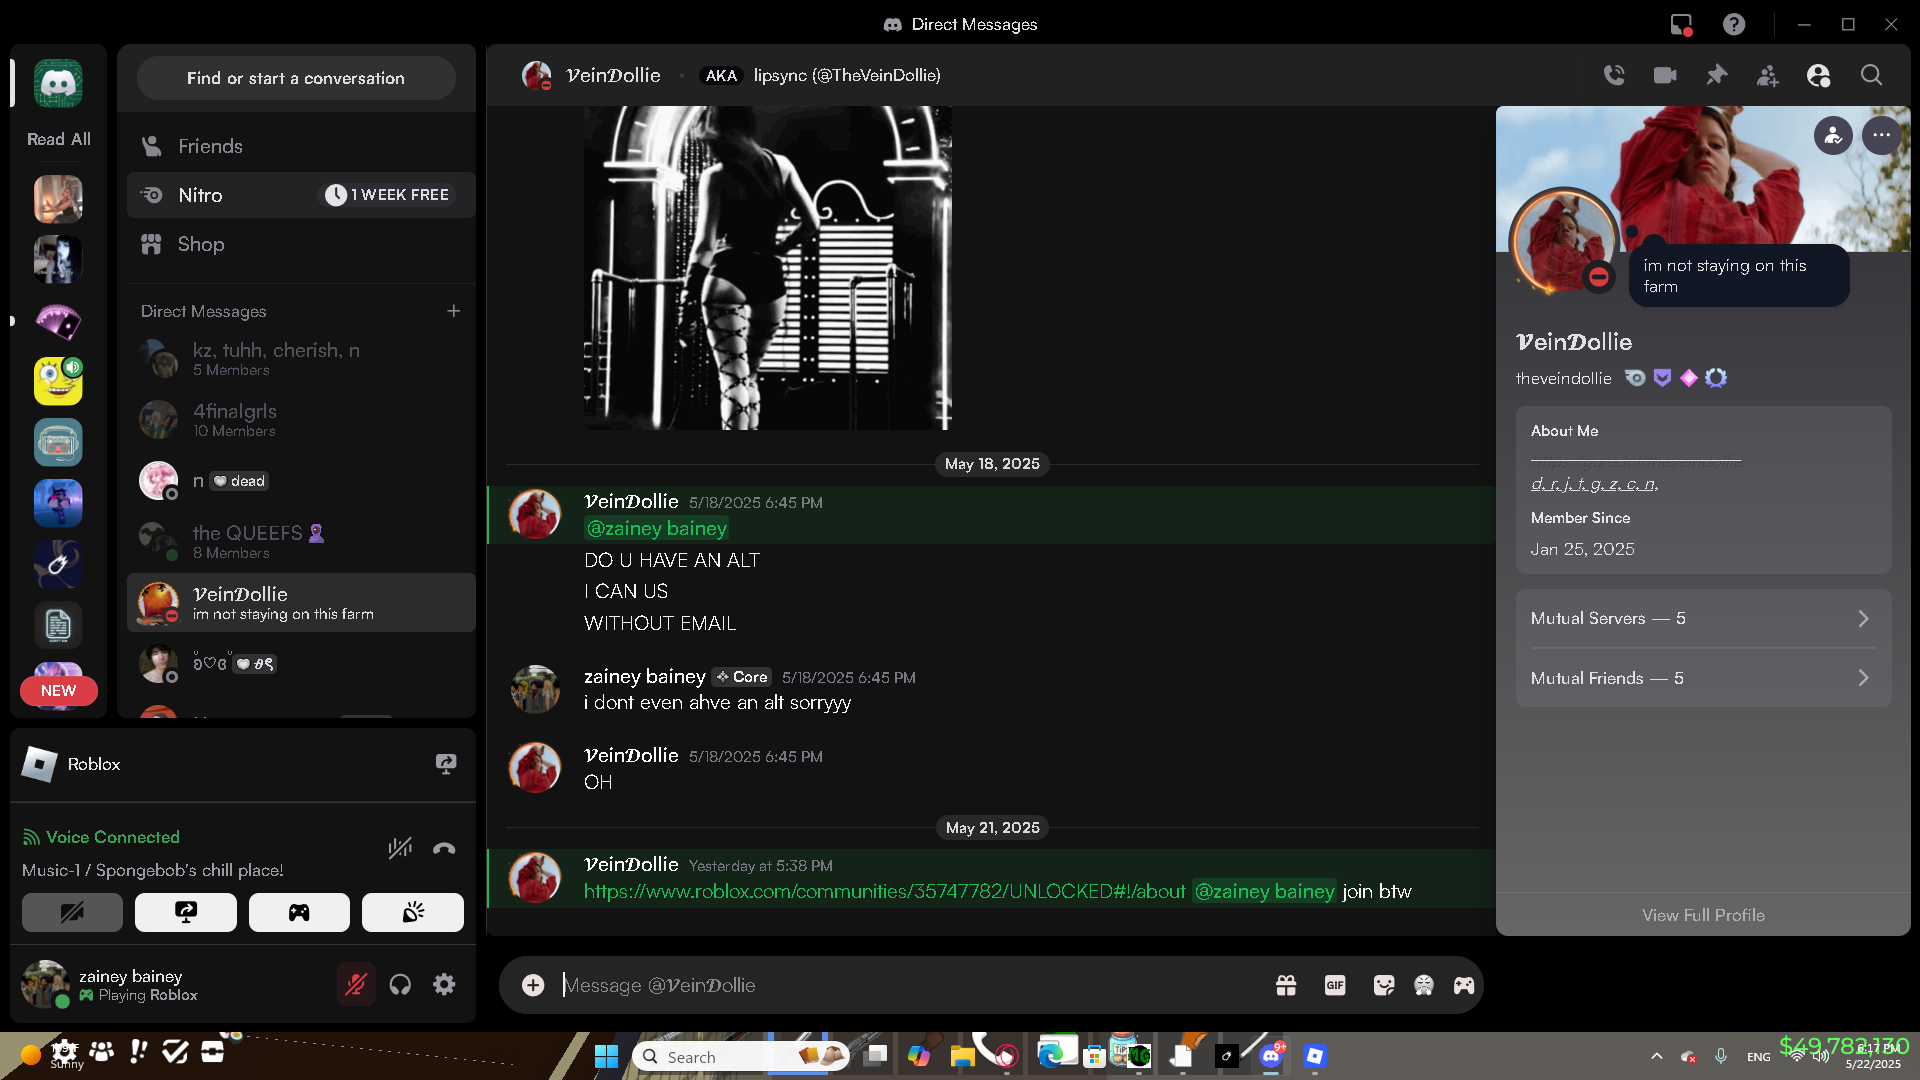
Task: Click the d.r.j.t.g.z.c.n. link in About Me
Action: pos(1594,484)
